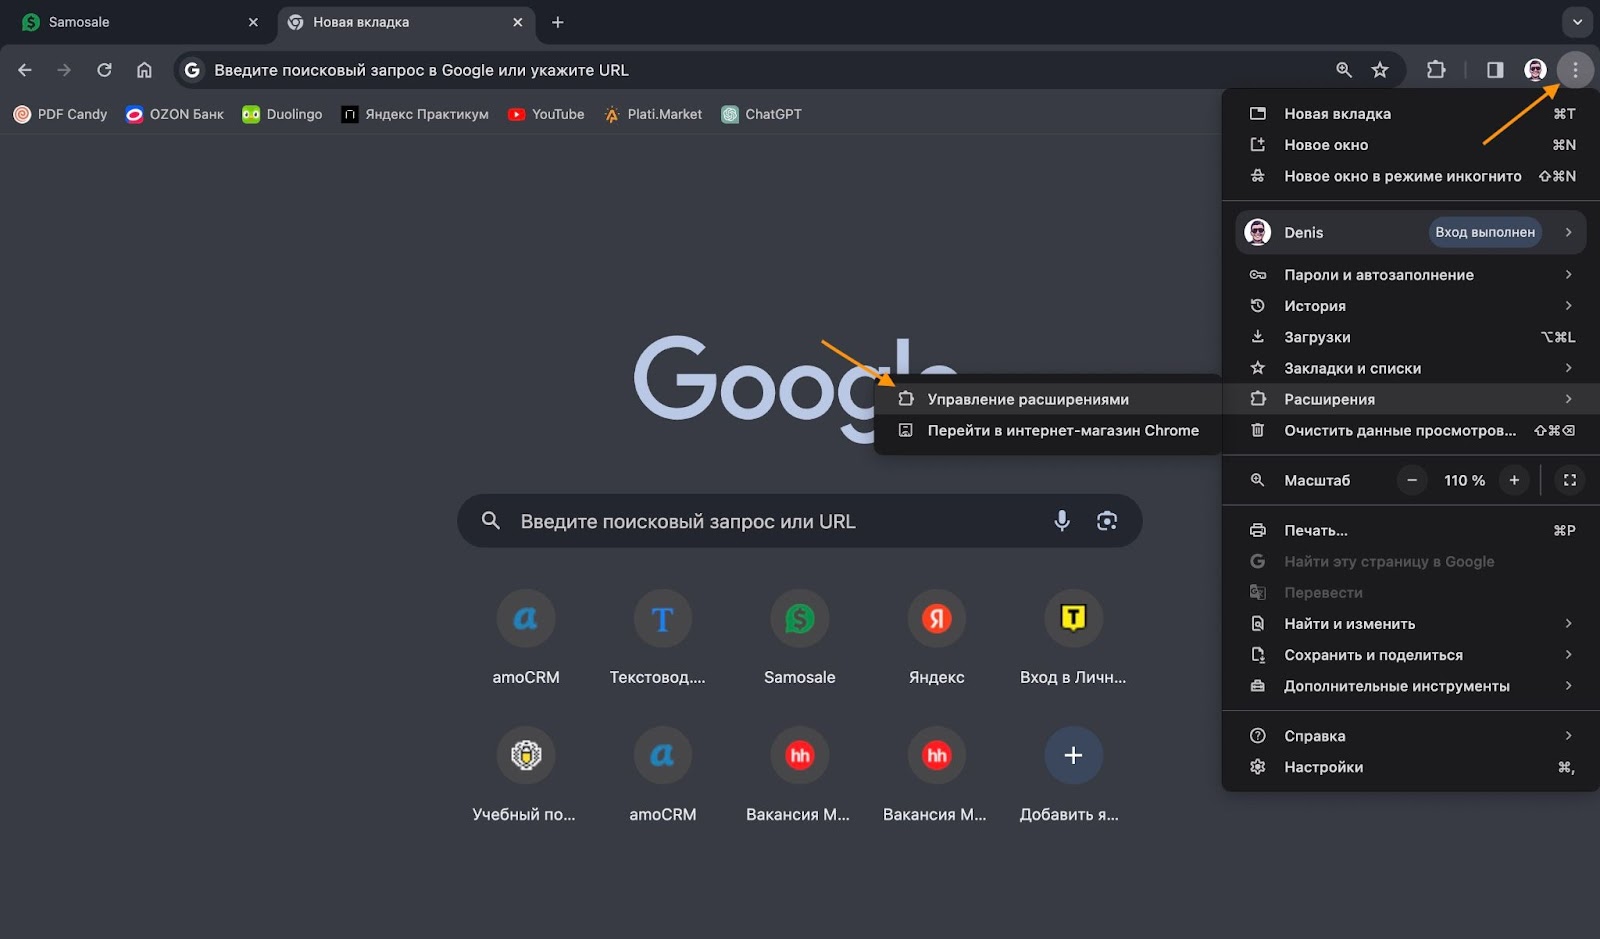The width and height of the screenshot is (1600, 939).
Task: Close the Новая вкладка tab
Action: pos(517,22)
